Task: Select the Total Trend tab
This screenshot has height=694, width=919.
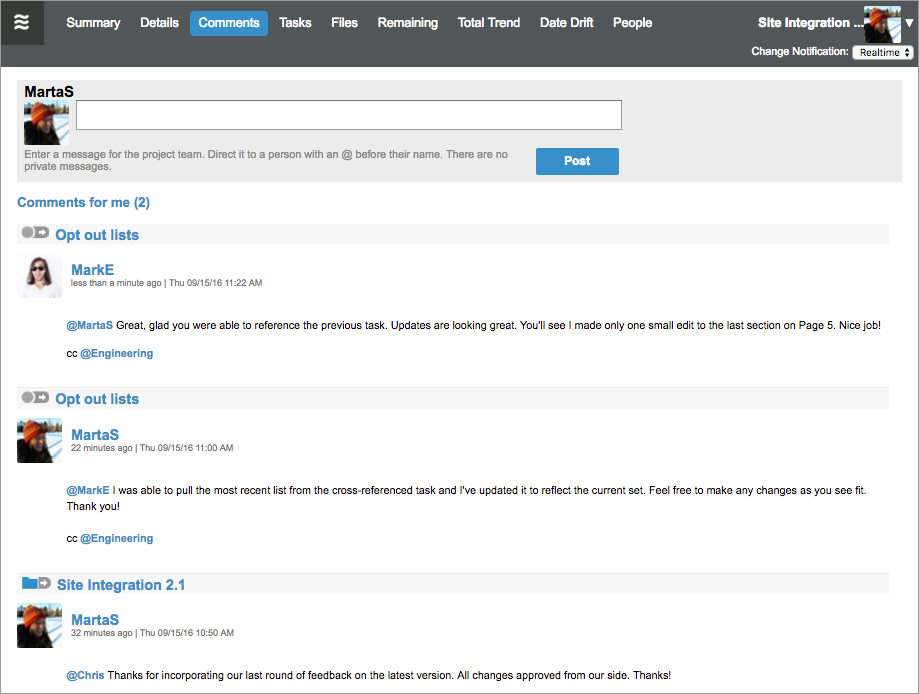Action: [x=488, y=23]
